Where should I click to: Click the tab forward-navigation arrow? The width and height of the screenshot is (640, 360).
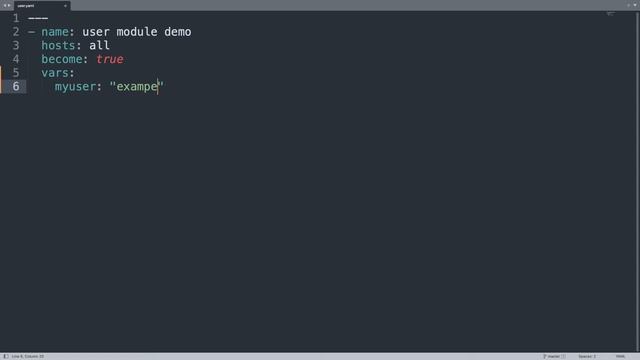(x=9, y=6)
